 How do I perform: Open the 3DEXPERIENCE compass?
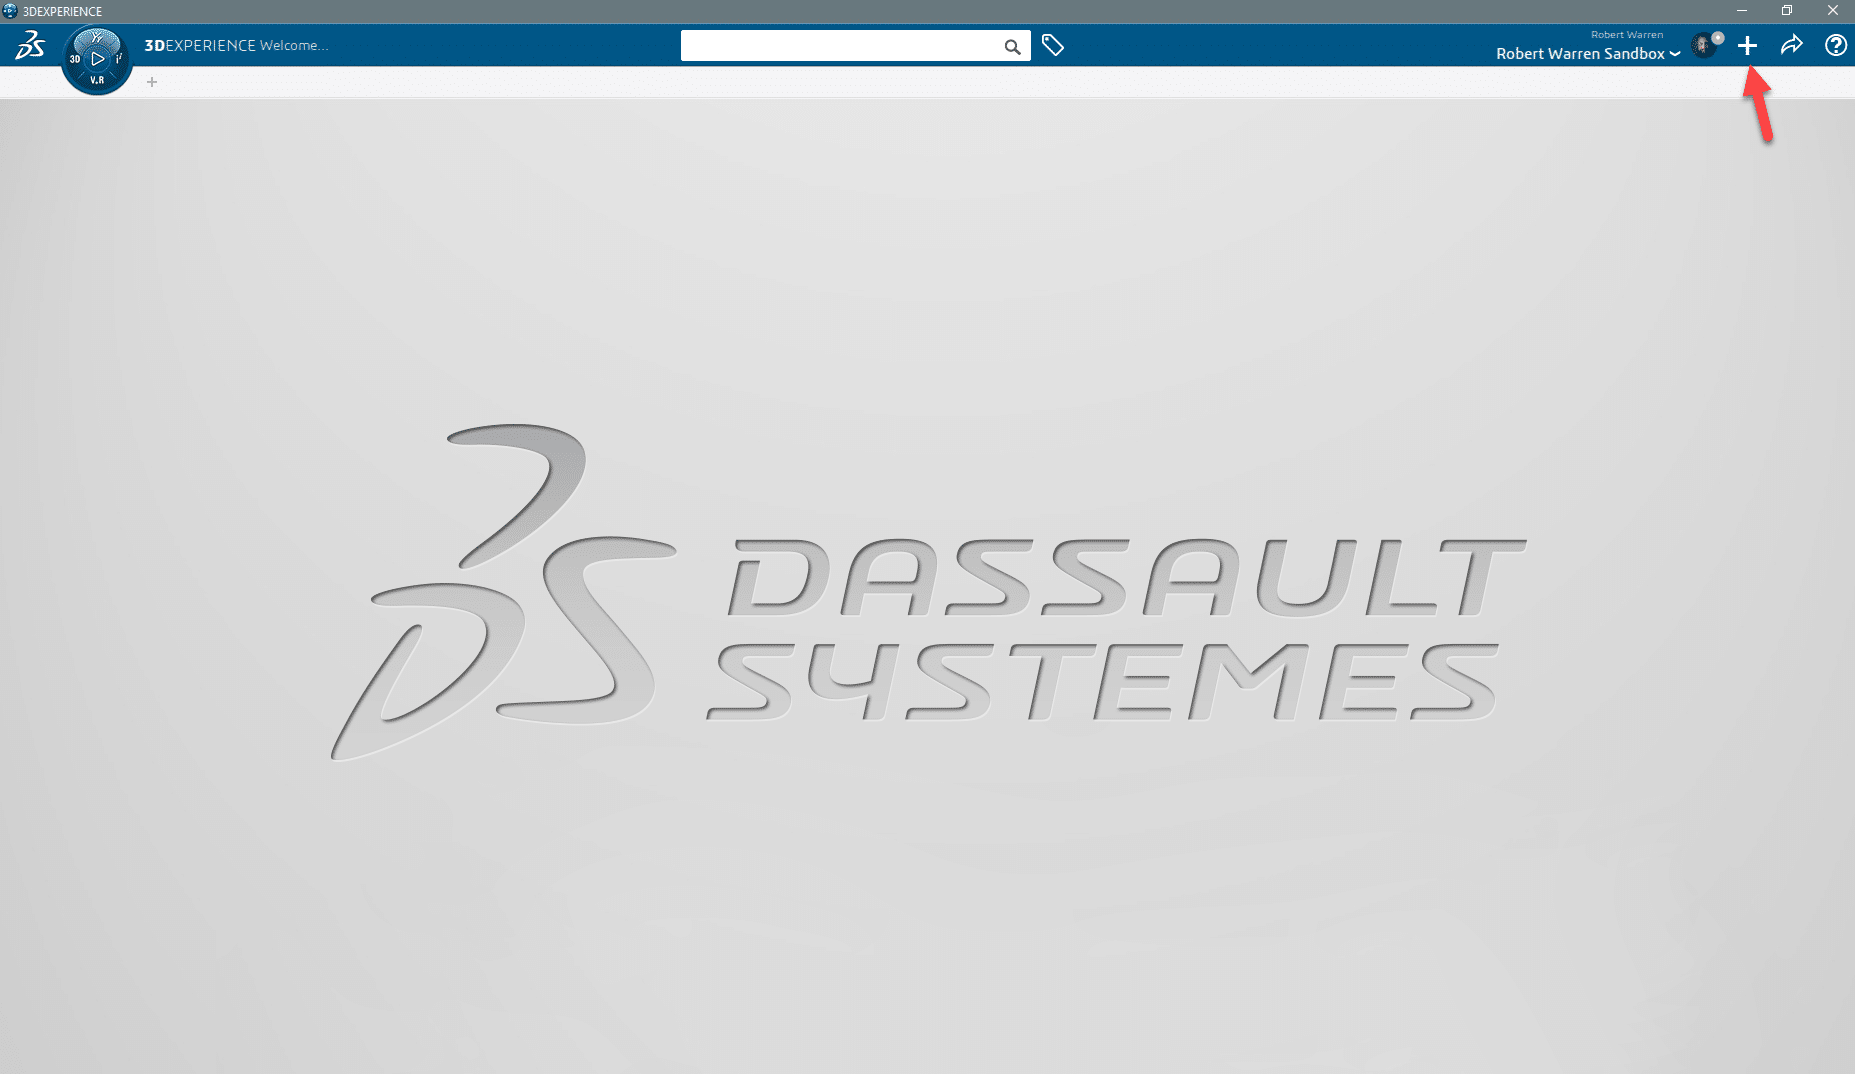pyautogui.click(x=97, y=60)
